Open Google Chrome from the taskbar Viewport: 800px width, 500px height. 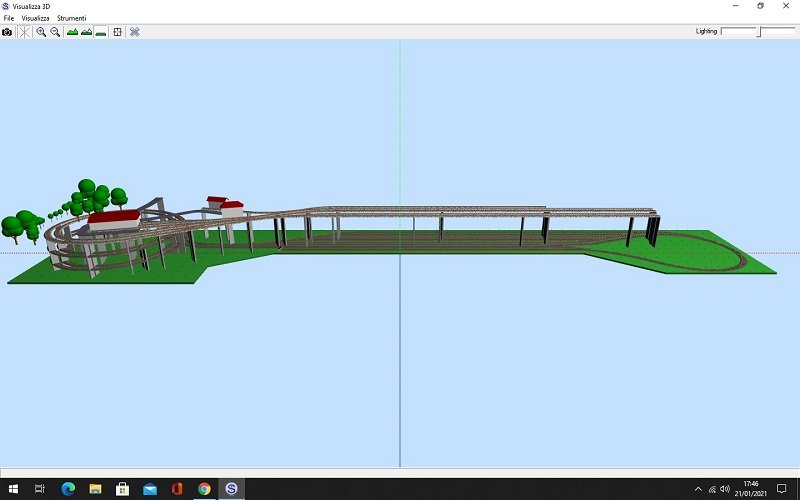pyautogui.click(x=204, y=489)
